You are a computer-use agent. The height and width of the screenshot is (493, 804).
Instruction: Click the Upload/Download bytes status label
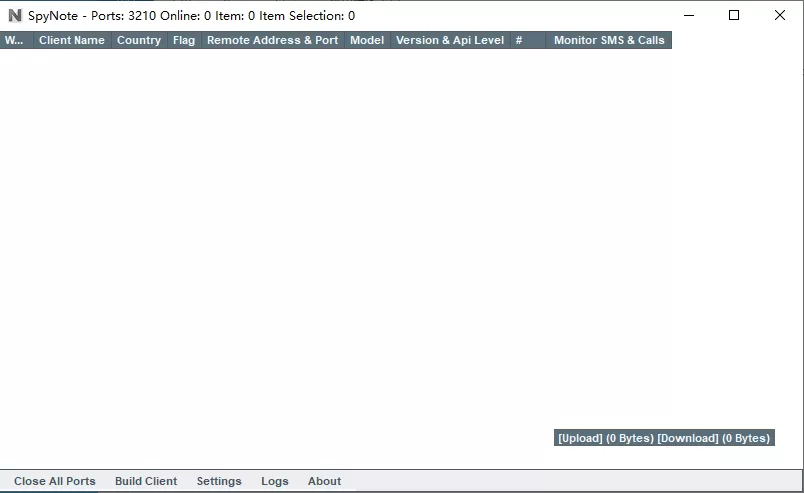[664, 438]
